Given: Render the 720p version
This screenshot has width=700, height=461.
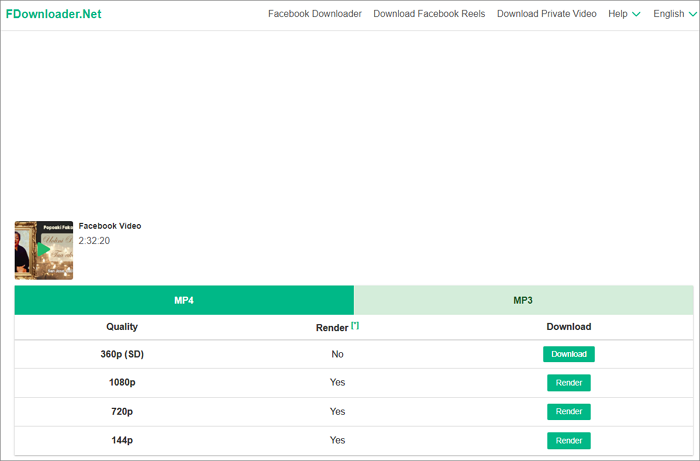Looking at the screenshot, I should tap(568, 412).
